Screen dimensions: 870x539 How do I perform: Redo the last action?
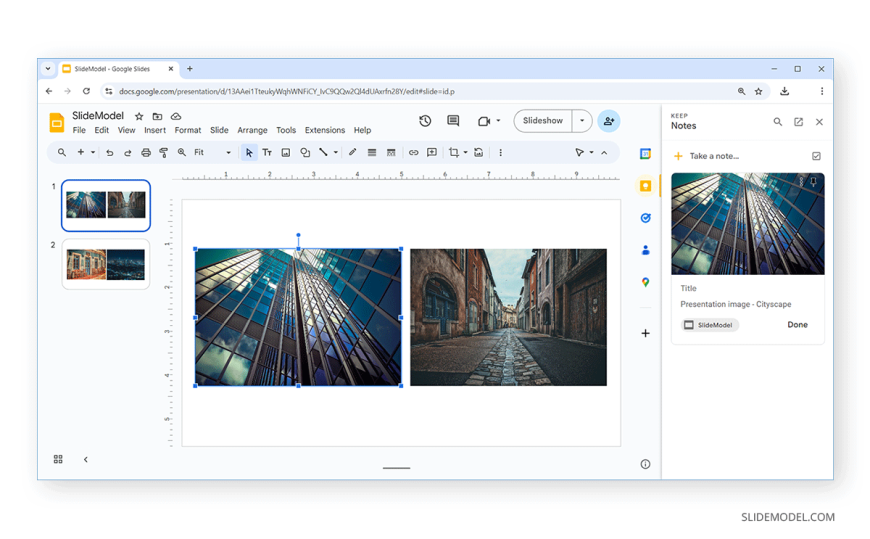click(x=127, y=153)
